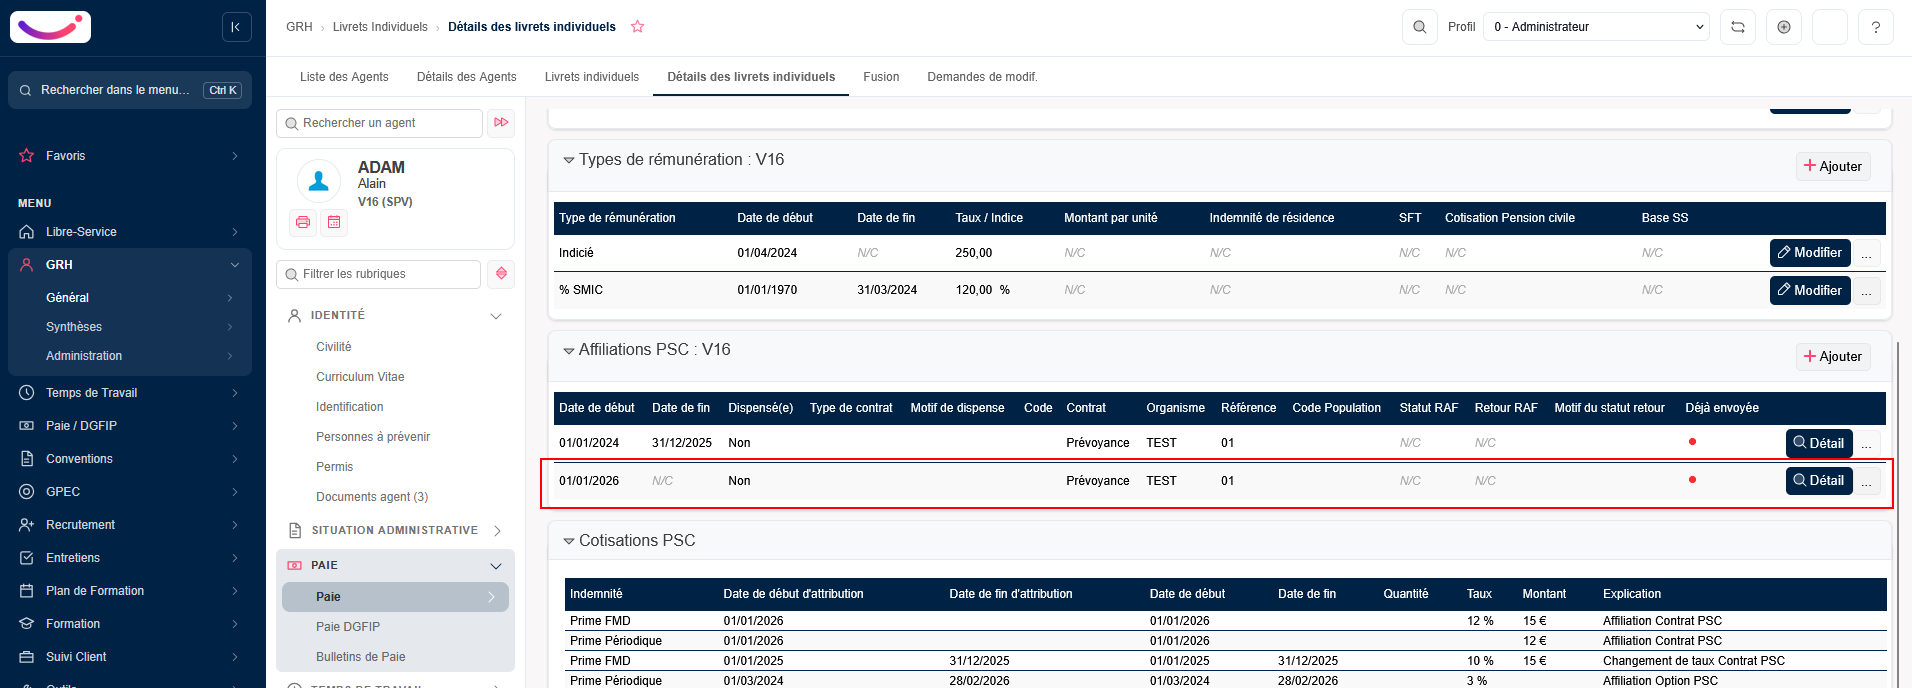The image size is (1912, 688).
Task: Click the swap arrows icon beside the Profil selector
Action: point(1738,27)
